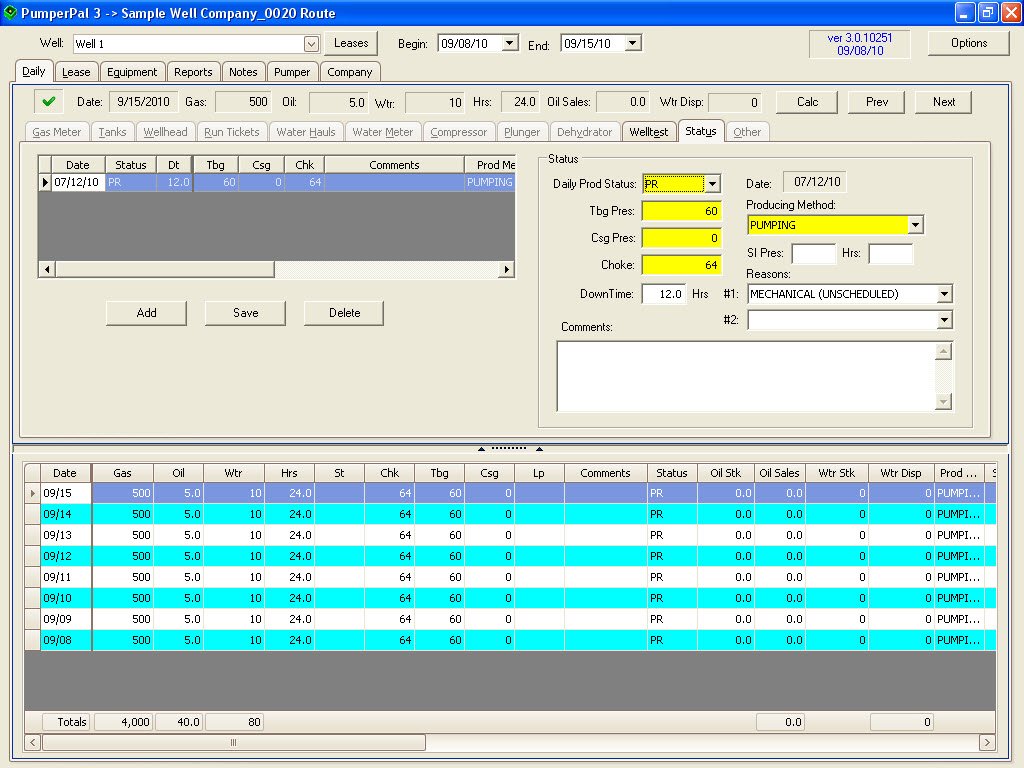Expand the Reasons #1 dropdown showing MECHANICAL (UNSCHEDULED)
Image resolution: width=1024 pixels, height=768 pixels.
pyautogui.click(x=945, y=293)
